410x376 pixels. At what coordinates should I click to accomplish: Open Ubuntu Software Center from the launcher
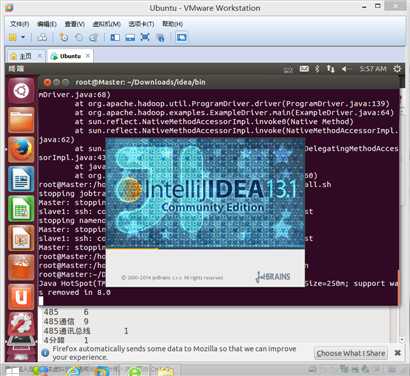point(21,267)
